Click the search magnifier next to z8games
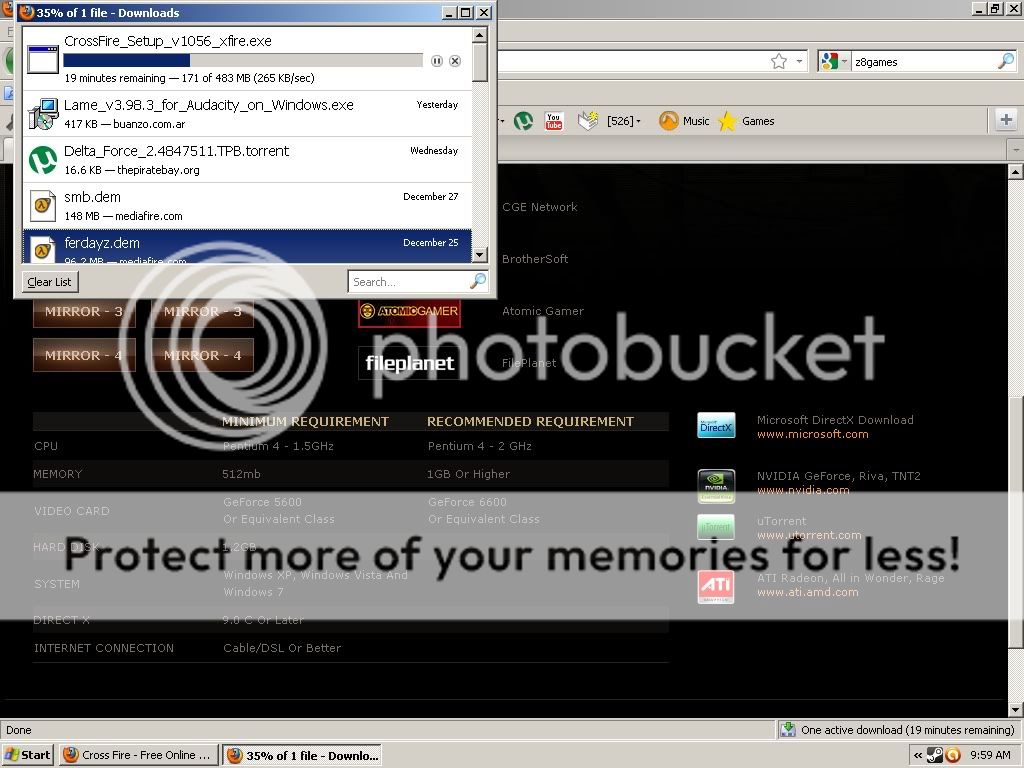 [1005, 62]
